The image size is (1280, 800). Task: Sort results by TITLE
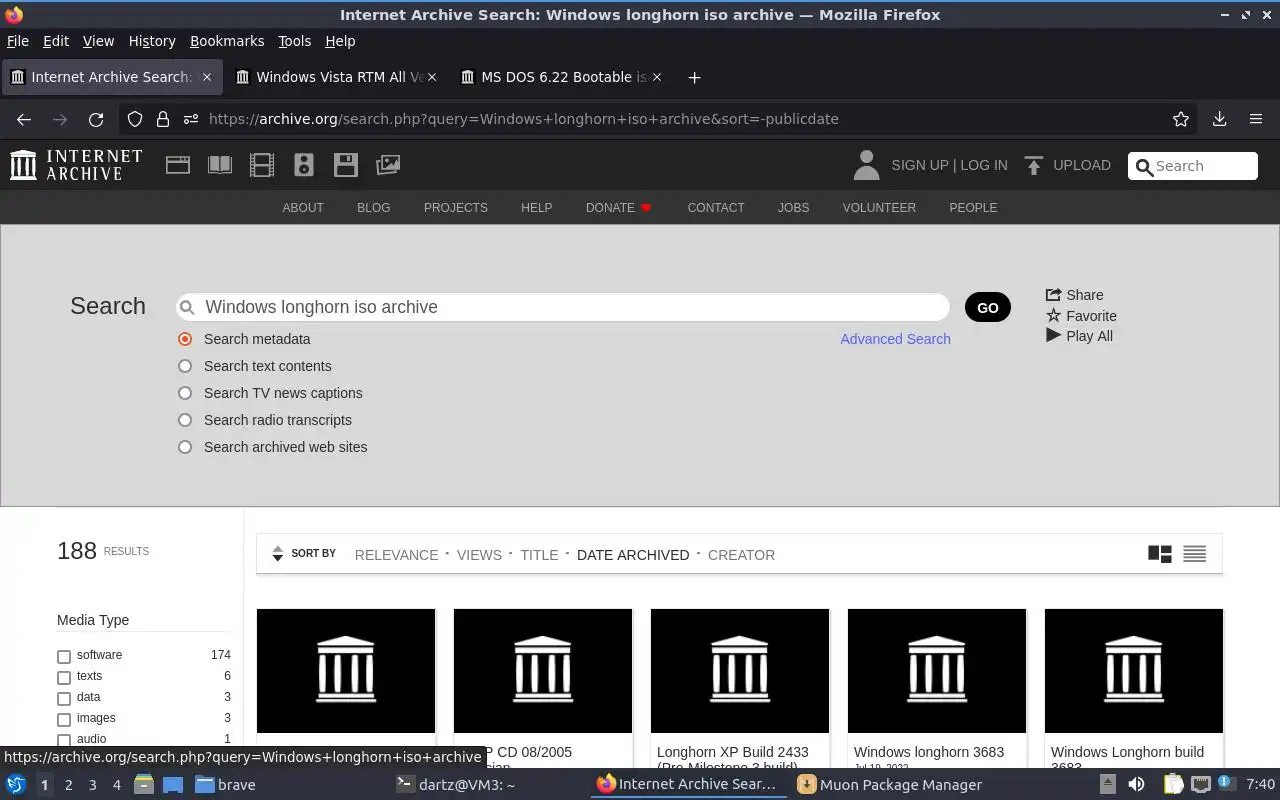click(539, 555)
